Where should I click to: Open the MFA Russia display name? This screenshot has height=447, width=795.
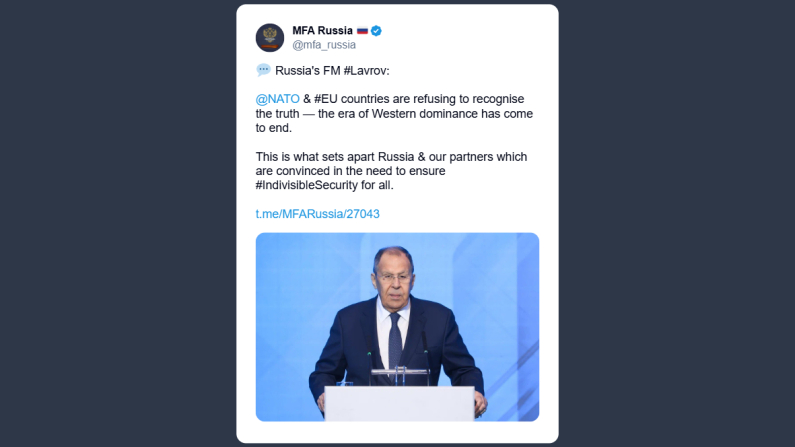pos(322,31)
